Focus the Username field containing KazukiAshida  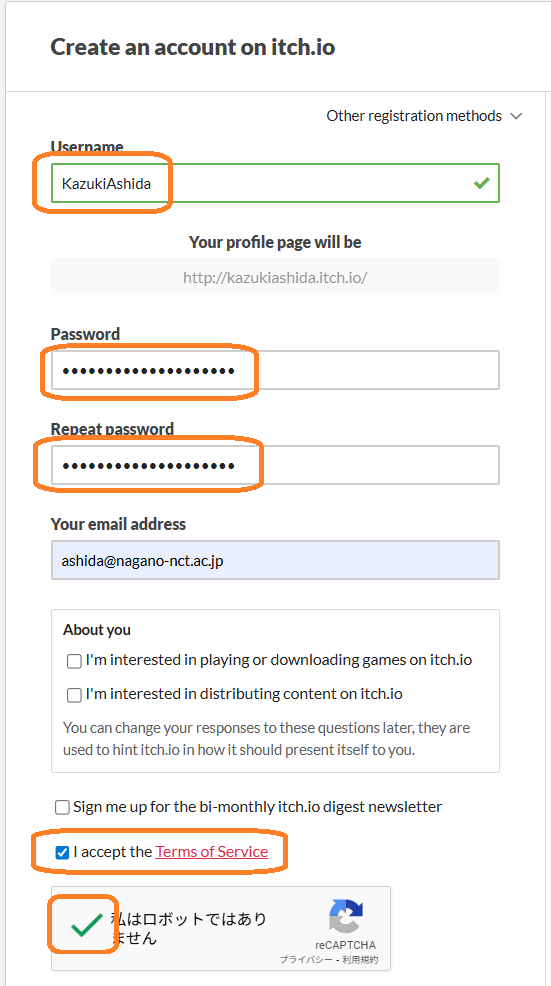[276, 183]
